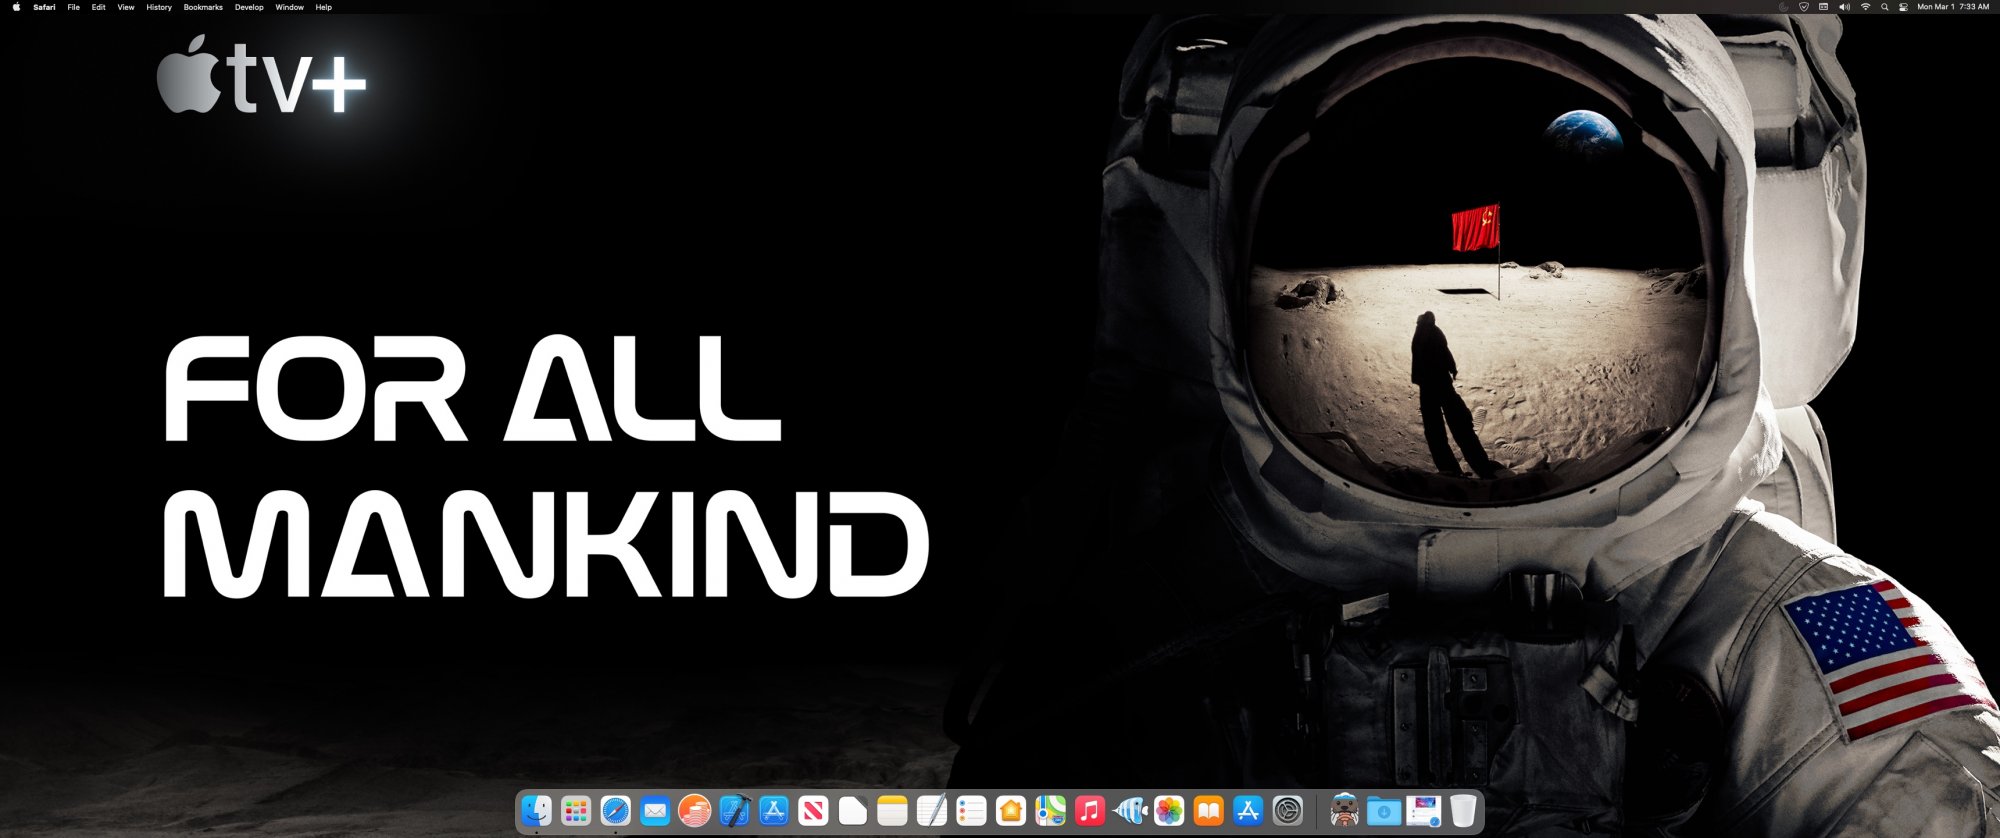Open App Store icon beside Books

(1248, 810)
